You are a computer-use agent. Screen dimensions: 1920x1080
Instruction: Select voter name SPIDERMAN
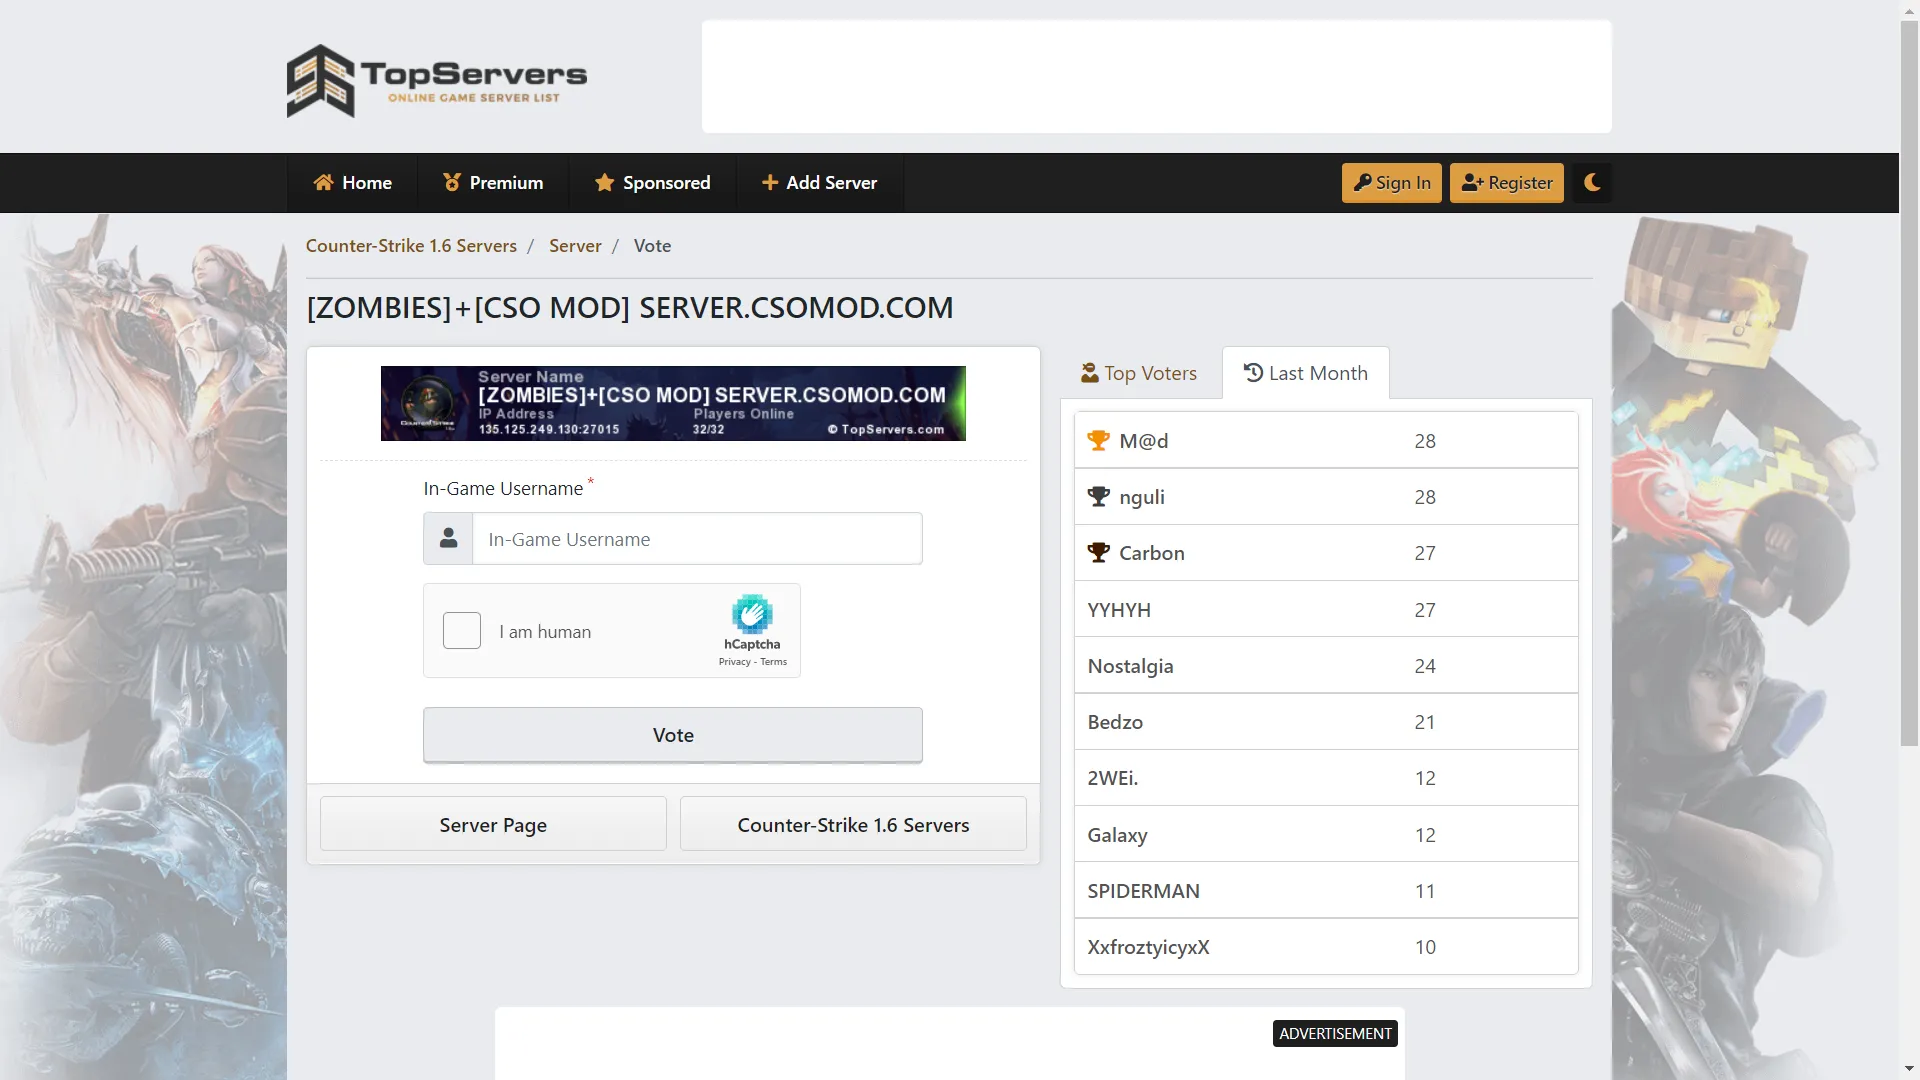click(1143, 891)
